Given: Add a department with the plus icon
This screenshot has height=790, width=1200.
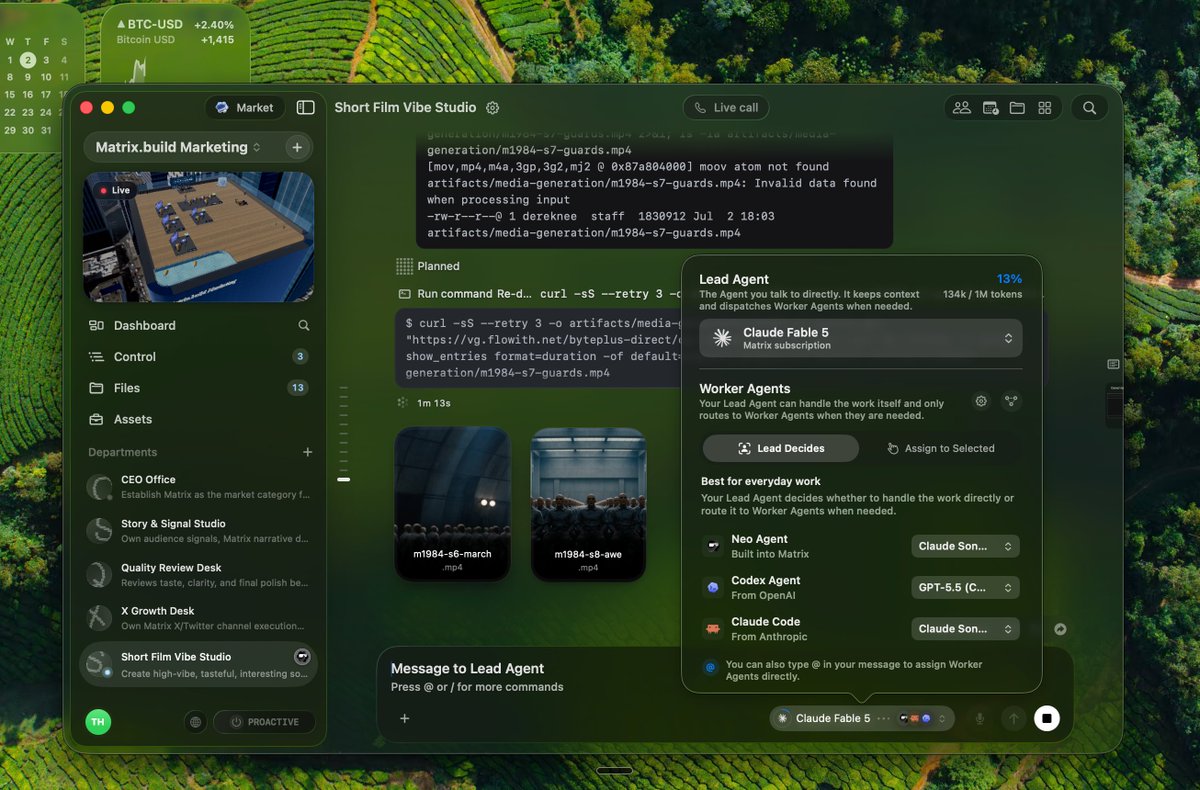Looking at the screenshot, I should [x=307, y=452].
